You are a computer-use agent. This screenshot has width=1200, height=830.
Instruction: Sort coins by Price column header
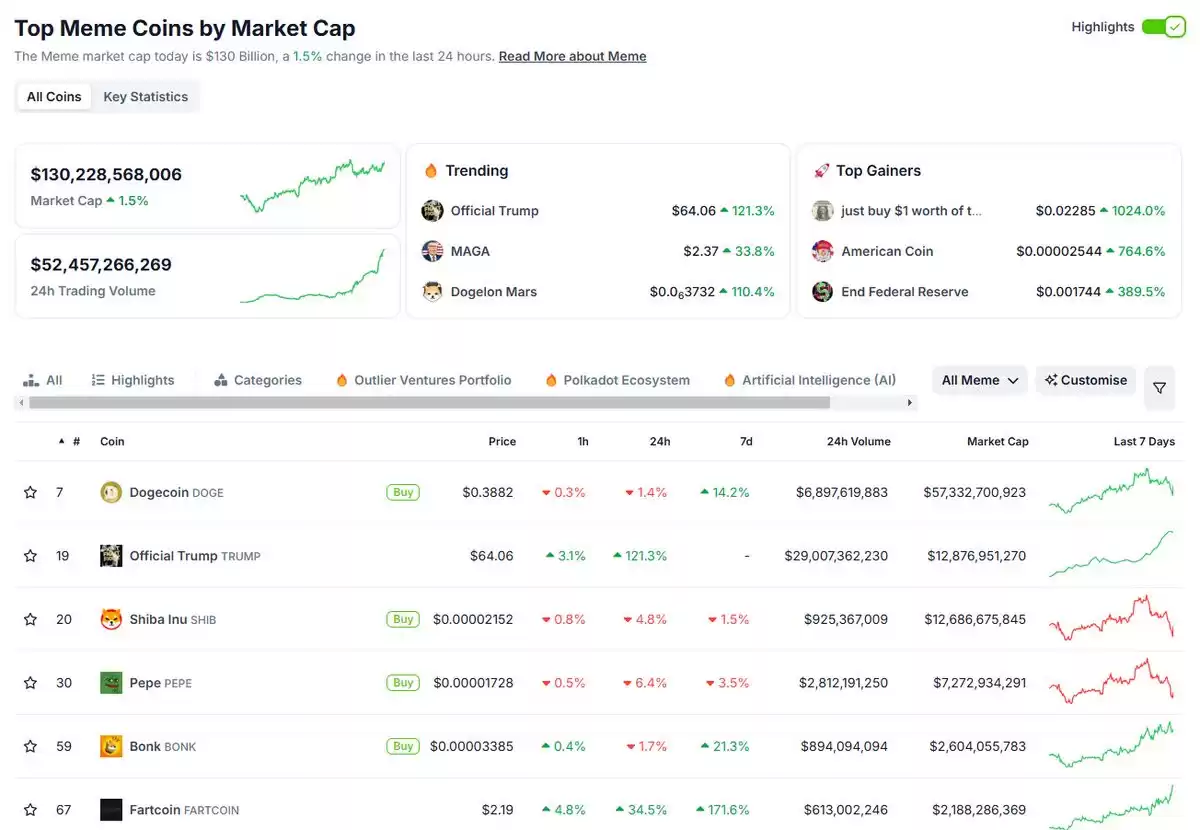click(502, 441)
